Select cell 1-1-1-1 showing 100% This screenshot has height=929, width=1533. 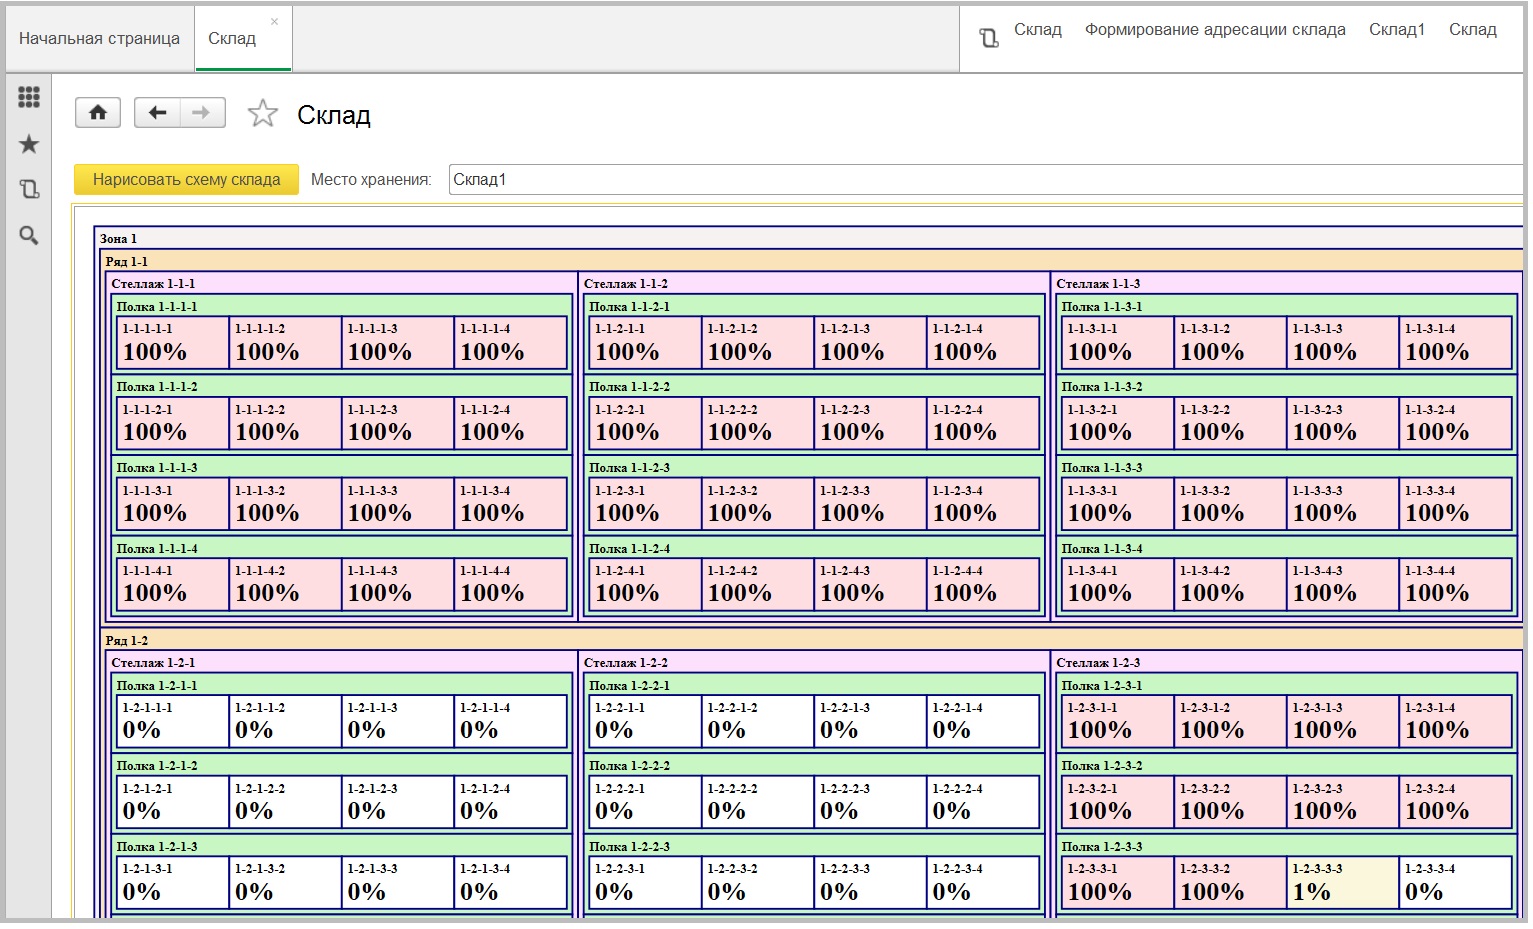pyautogui.click(x=173, y=343)
